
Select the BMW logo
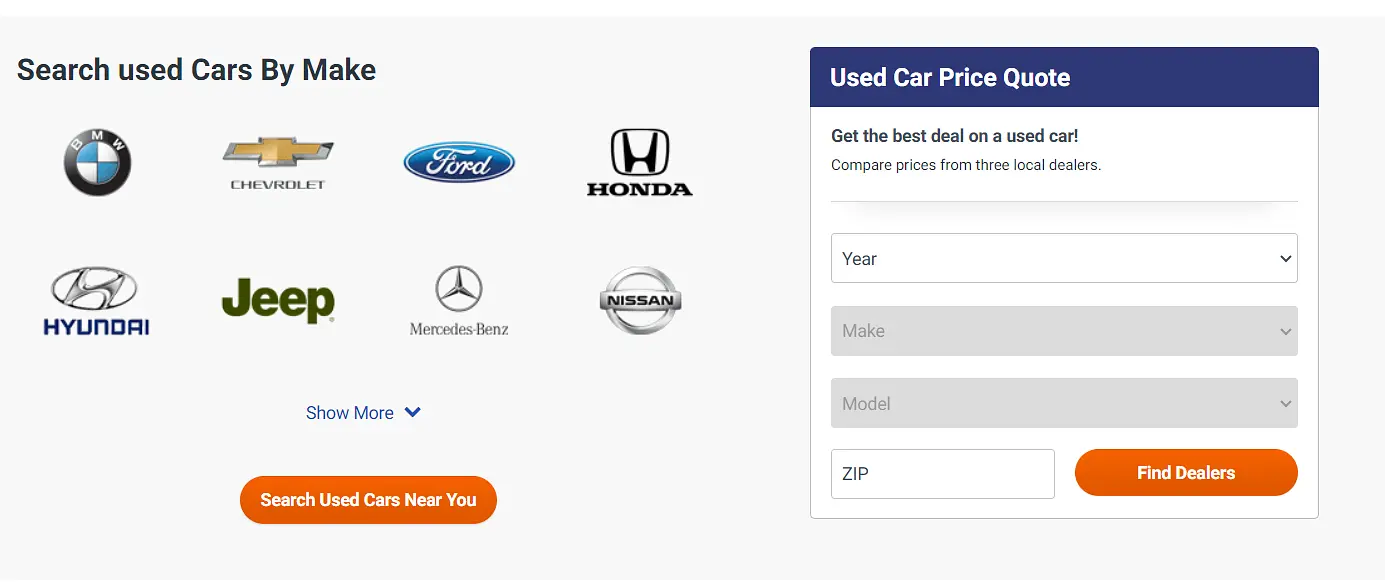point(97,163)
